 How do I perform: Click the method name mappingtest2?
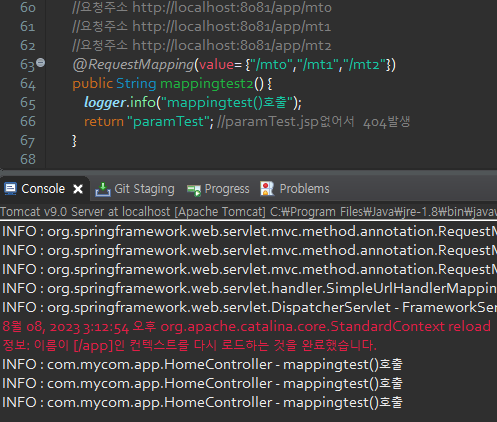(207, 84)
